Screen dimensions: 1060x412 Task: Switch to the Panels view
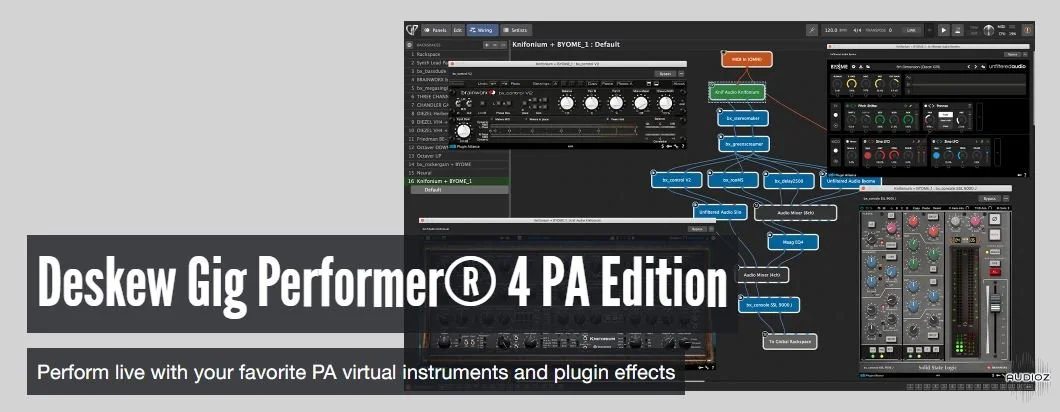(x=436, y=30)
